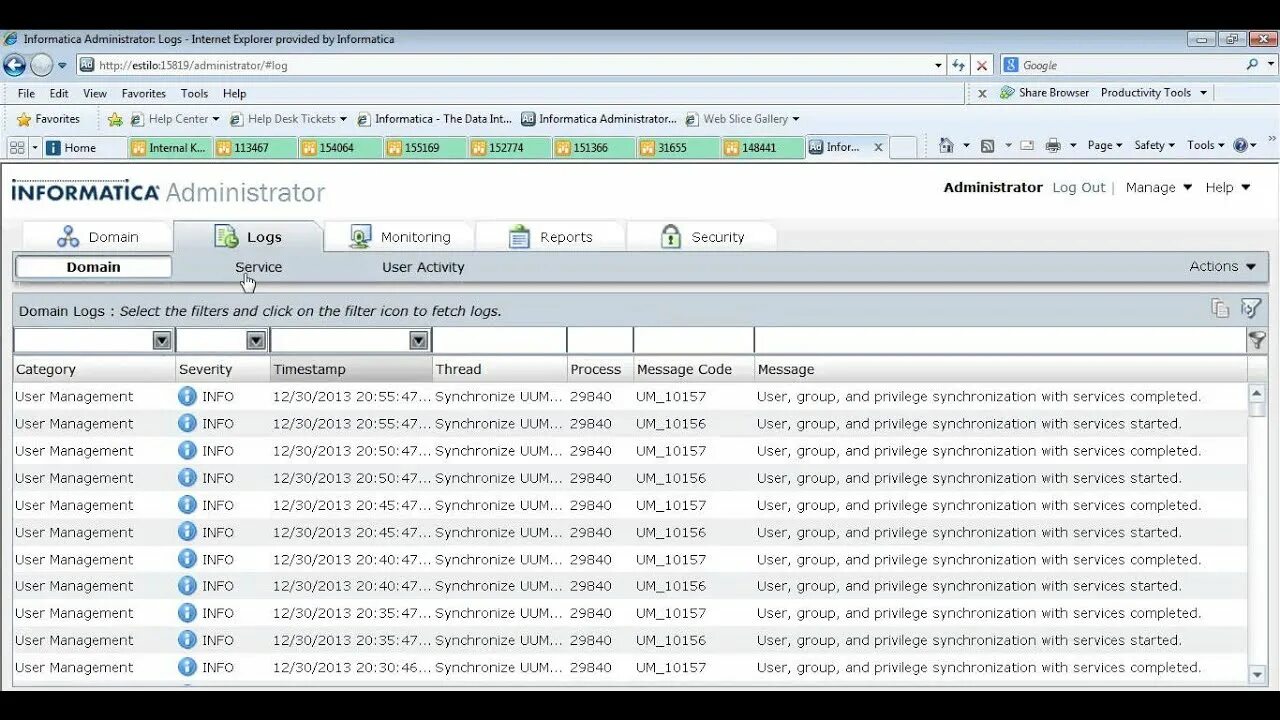Open the Favorites menu in menu bar
Screen dimensions: 1280x720
(x=144, y=93)
